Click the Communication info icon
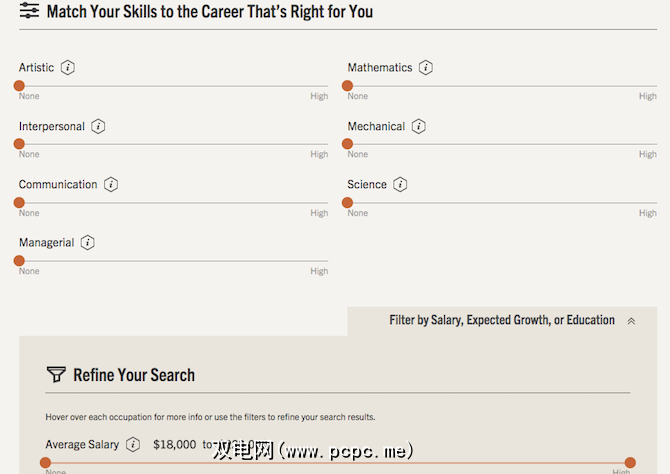This screenshot has height=474, width=670. coord(111,185)
